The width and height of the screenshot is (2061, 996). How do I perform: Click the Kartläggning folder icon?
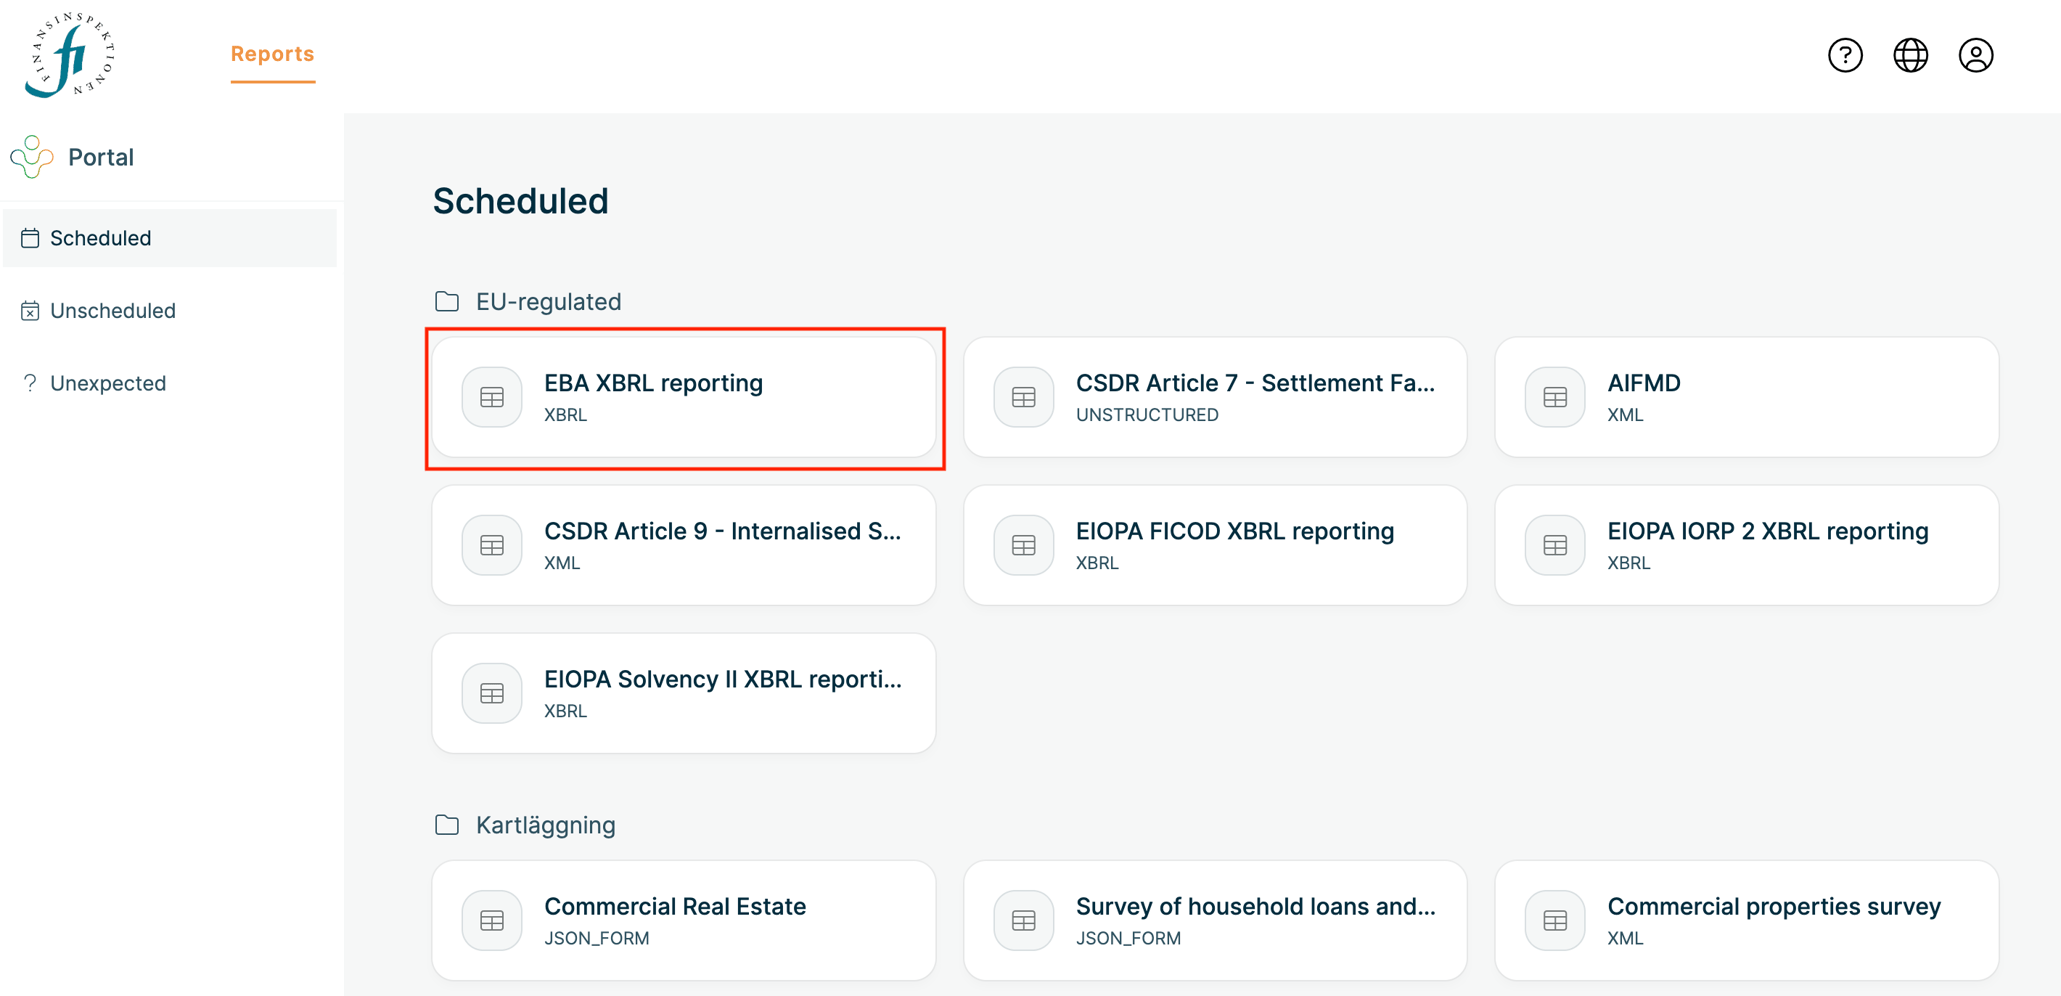(x=447, y=825)
